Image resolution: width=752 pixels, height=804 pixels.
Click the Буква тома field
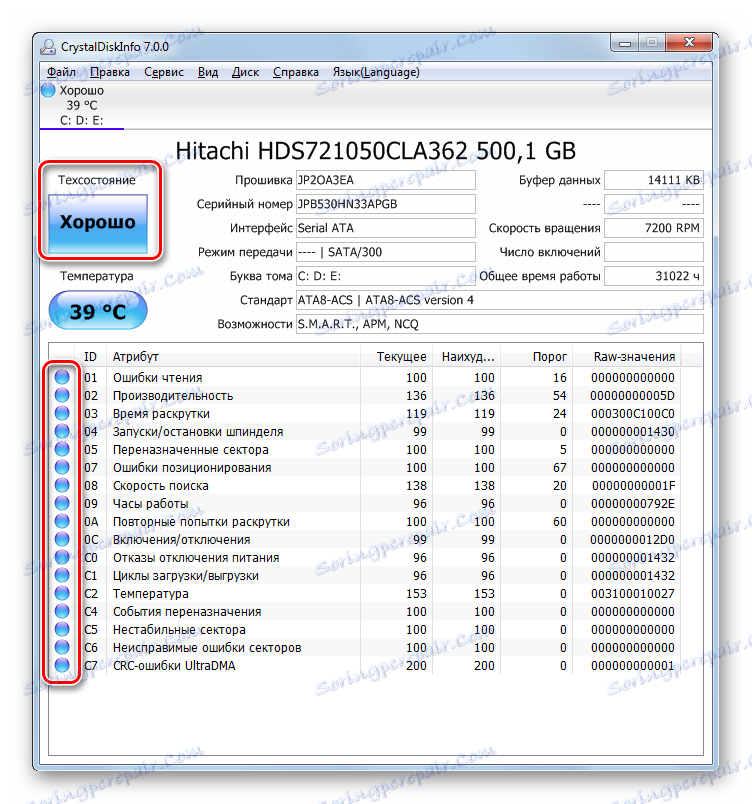(385, 276)
